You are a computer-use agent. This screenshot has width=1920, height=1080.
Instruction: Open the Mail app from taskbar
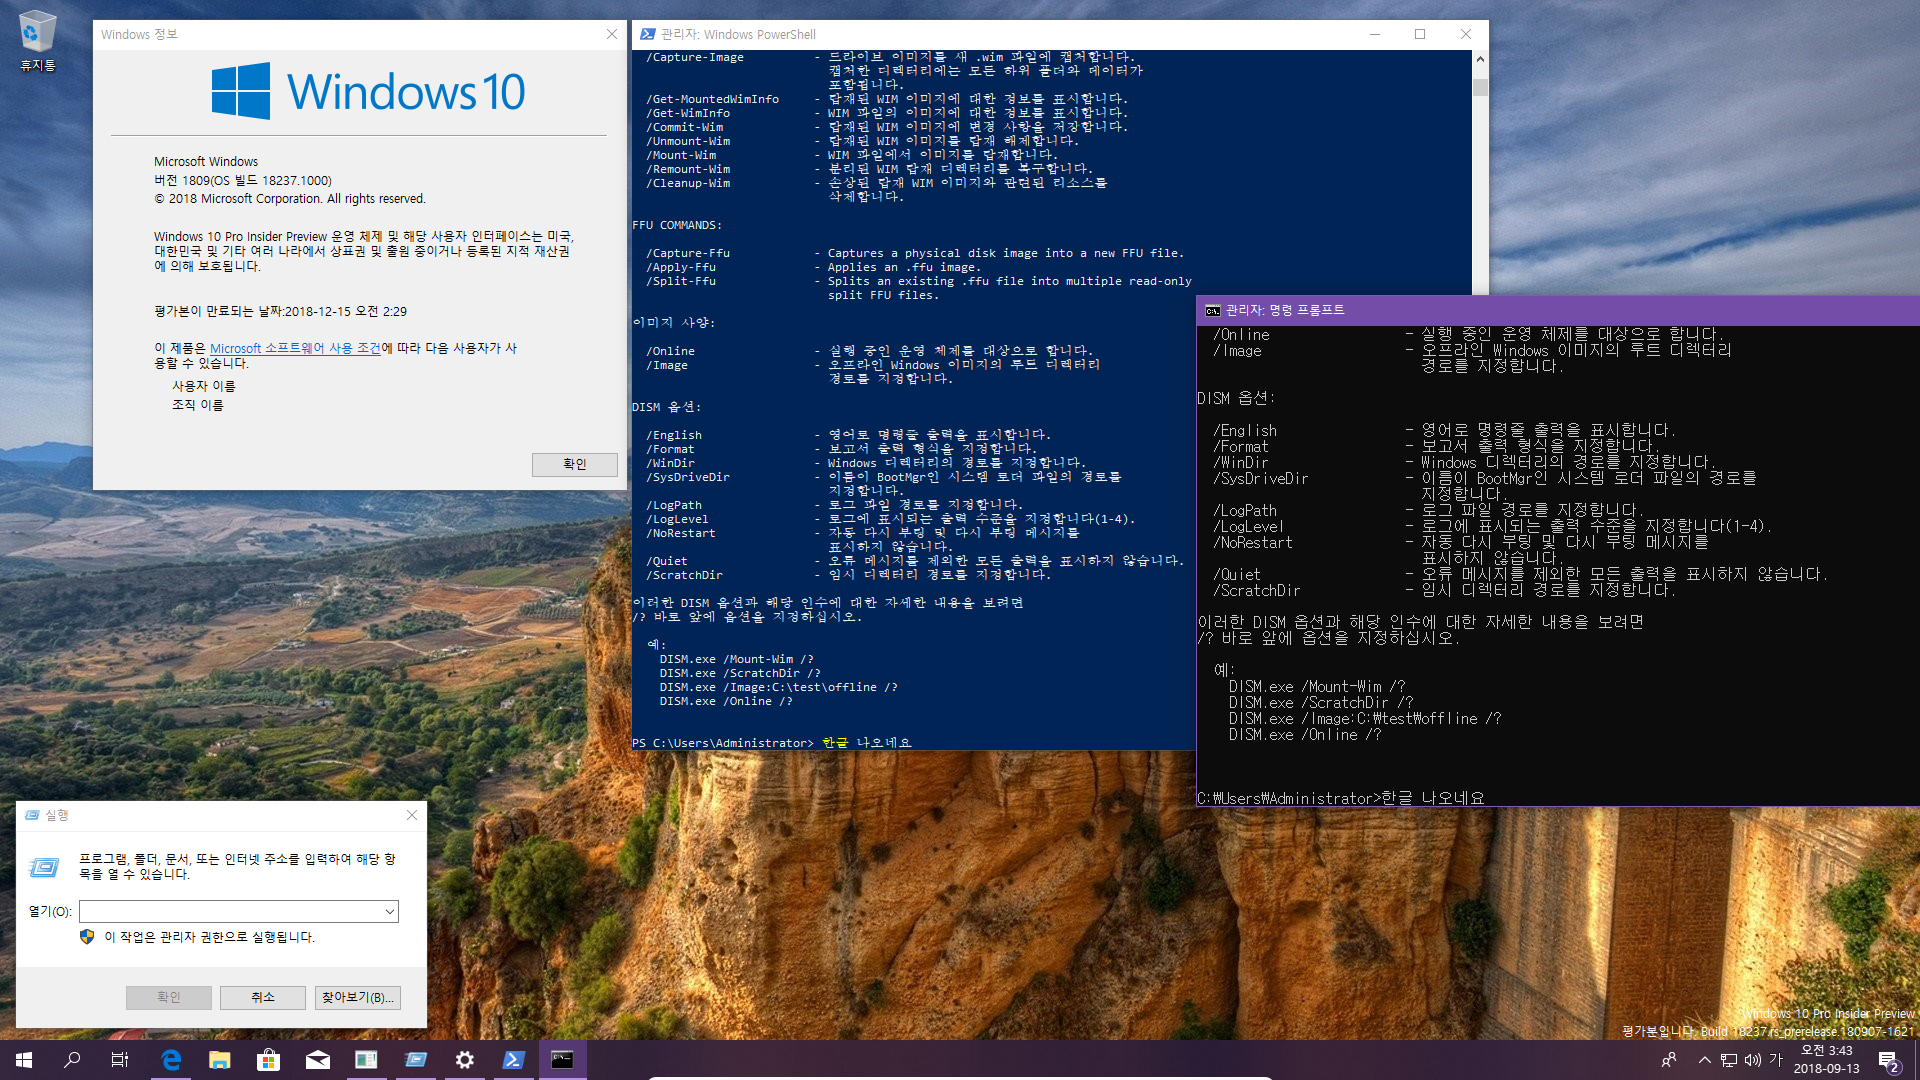click(x=317, y=1060)
